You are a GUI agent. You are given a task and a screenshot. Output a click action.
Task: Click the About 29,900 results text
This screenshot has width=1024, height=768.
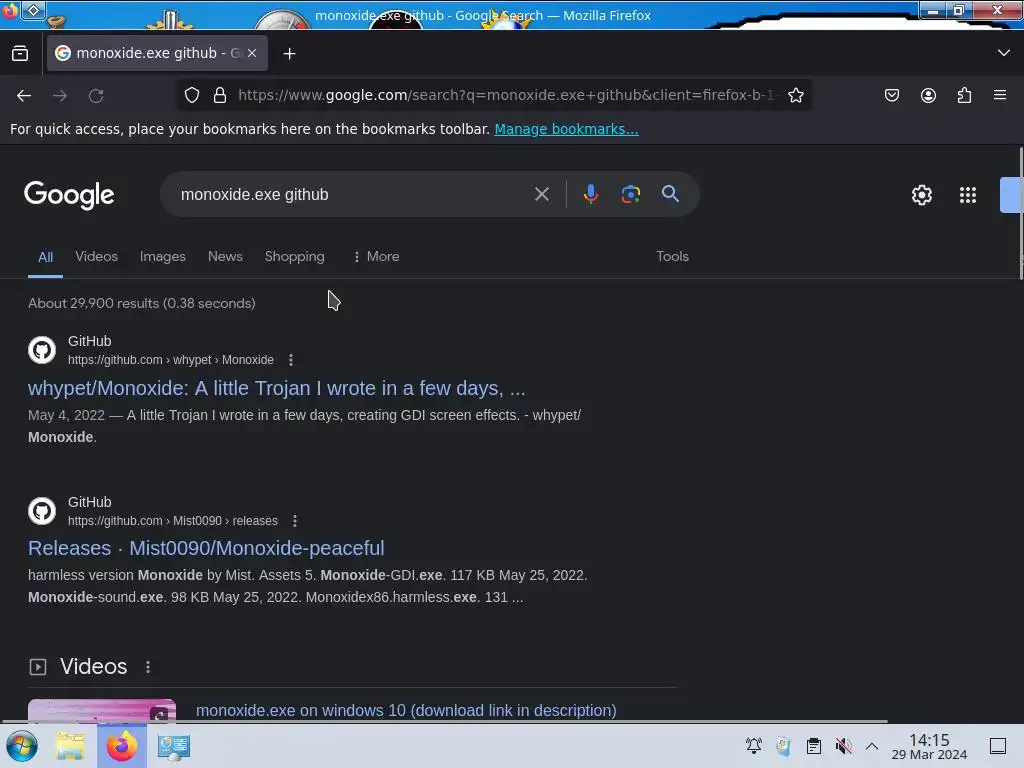point(142,303)
